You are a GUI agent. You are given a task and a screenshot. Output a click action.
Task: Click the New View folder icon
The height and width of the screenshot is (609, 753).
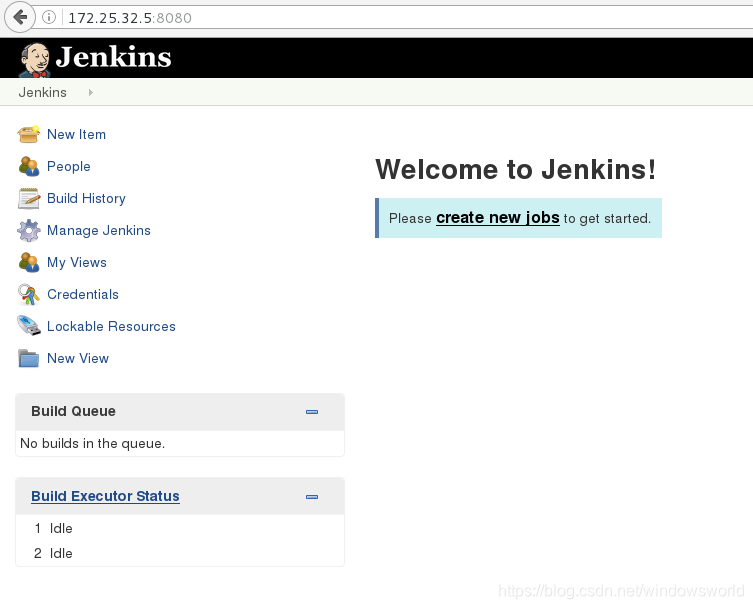(28, 358)
